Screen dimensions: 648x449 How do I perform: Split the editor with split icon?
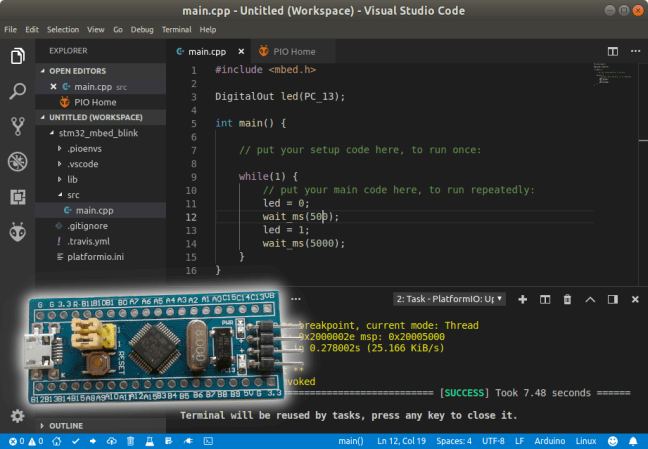coord(612,51)
